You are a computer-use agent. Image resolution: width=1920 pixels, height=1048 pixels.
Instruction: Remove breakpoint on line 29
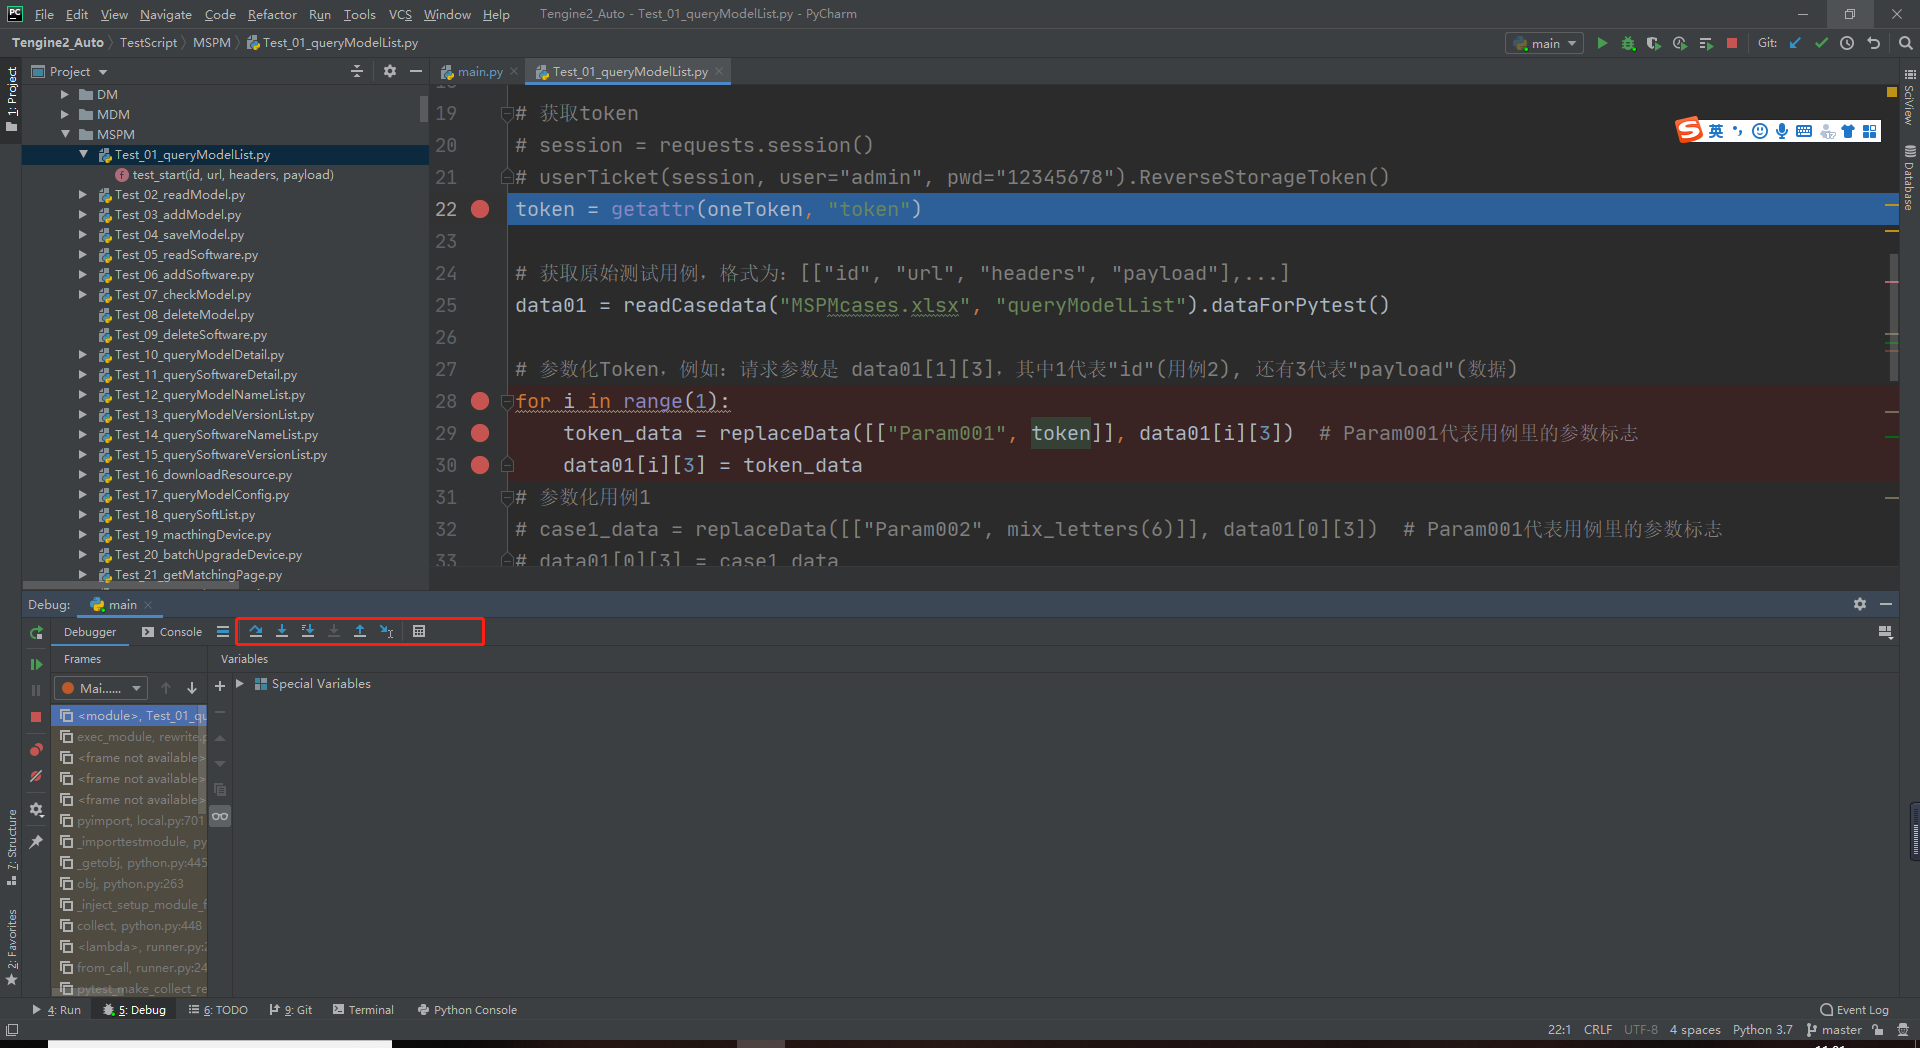point(480,433)
